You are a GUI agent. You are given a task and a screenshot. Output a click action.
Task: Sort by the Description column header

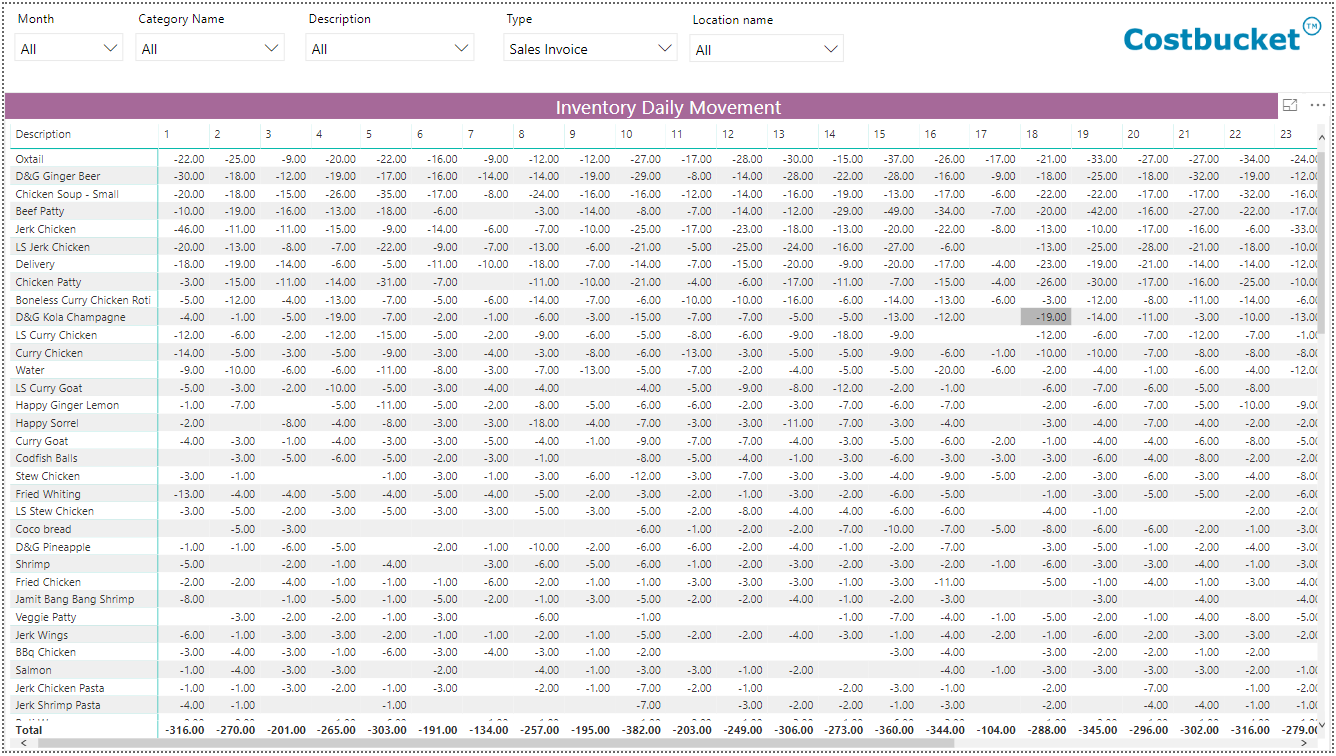tap(43, 134)
